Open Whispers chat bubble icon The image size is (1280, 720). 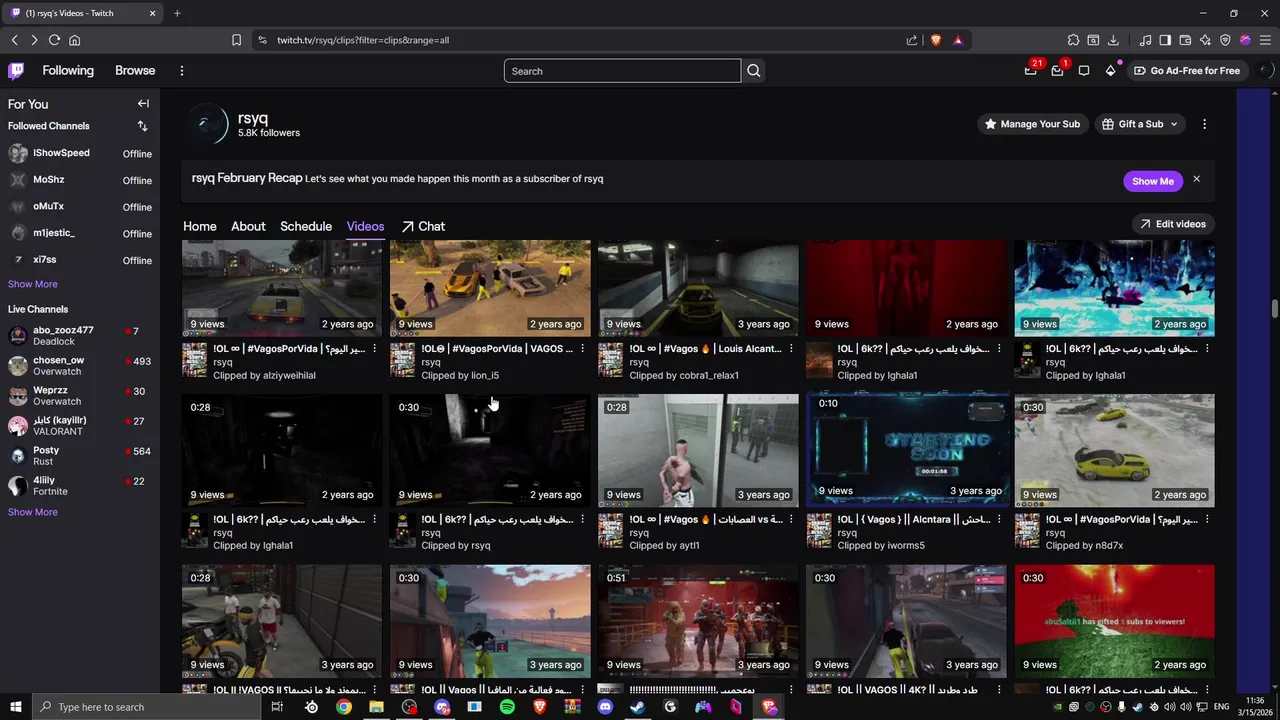tap(1084, 71)
